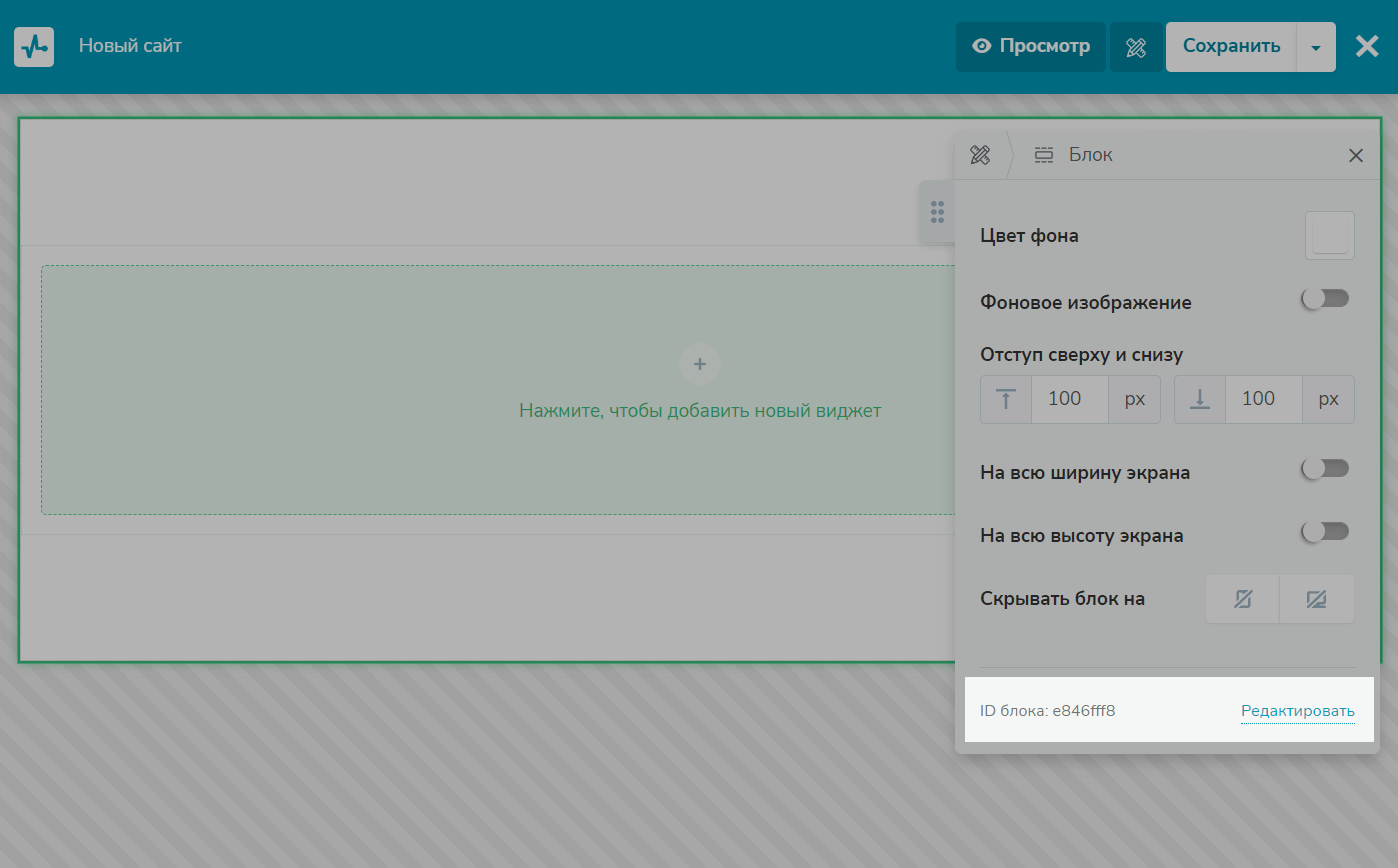Hide block on mobile devices icon
Image resolution: width=1398 pixels, height=868 pixels.
[x=1243, y=599]
